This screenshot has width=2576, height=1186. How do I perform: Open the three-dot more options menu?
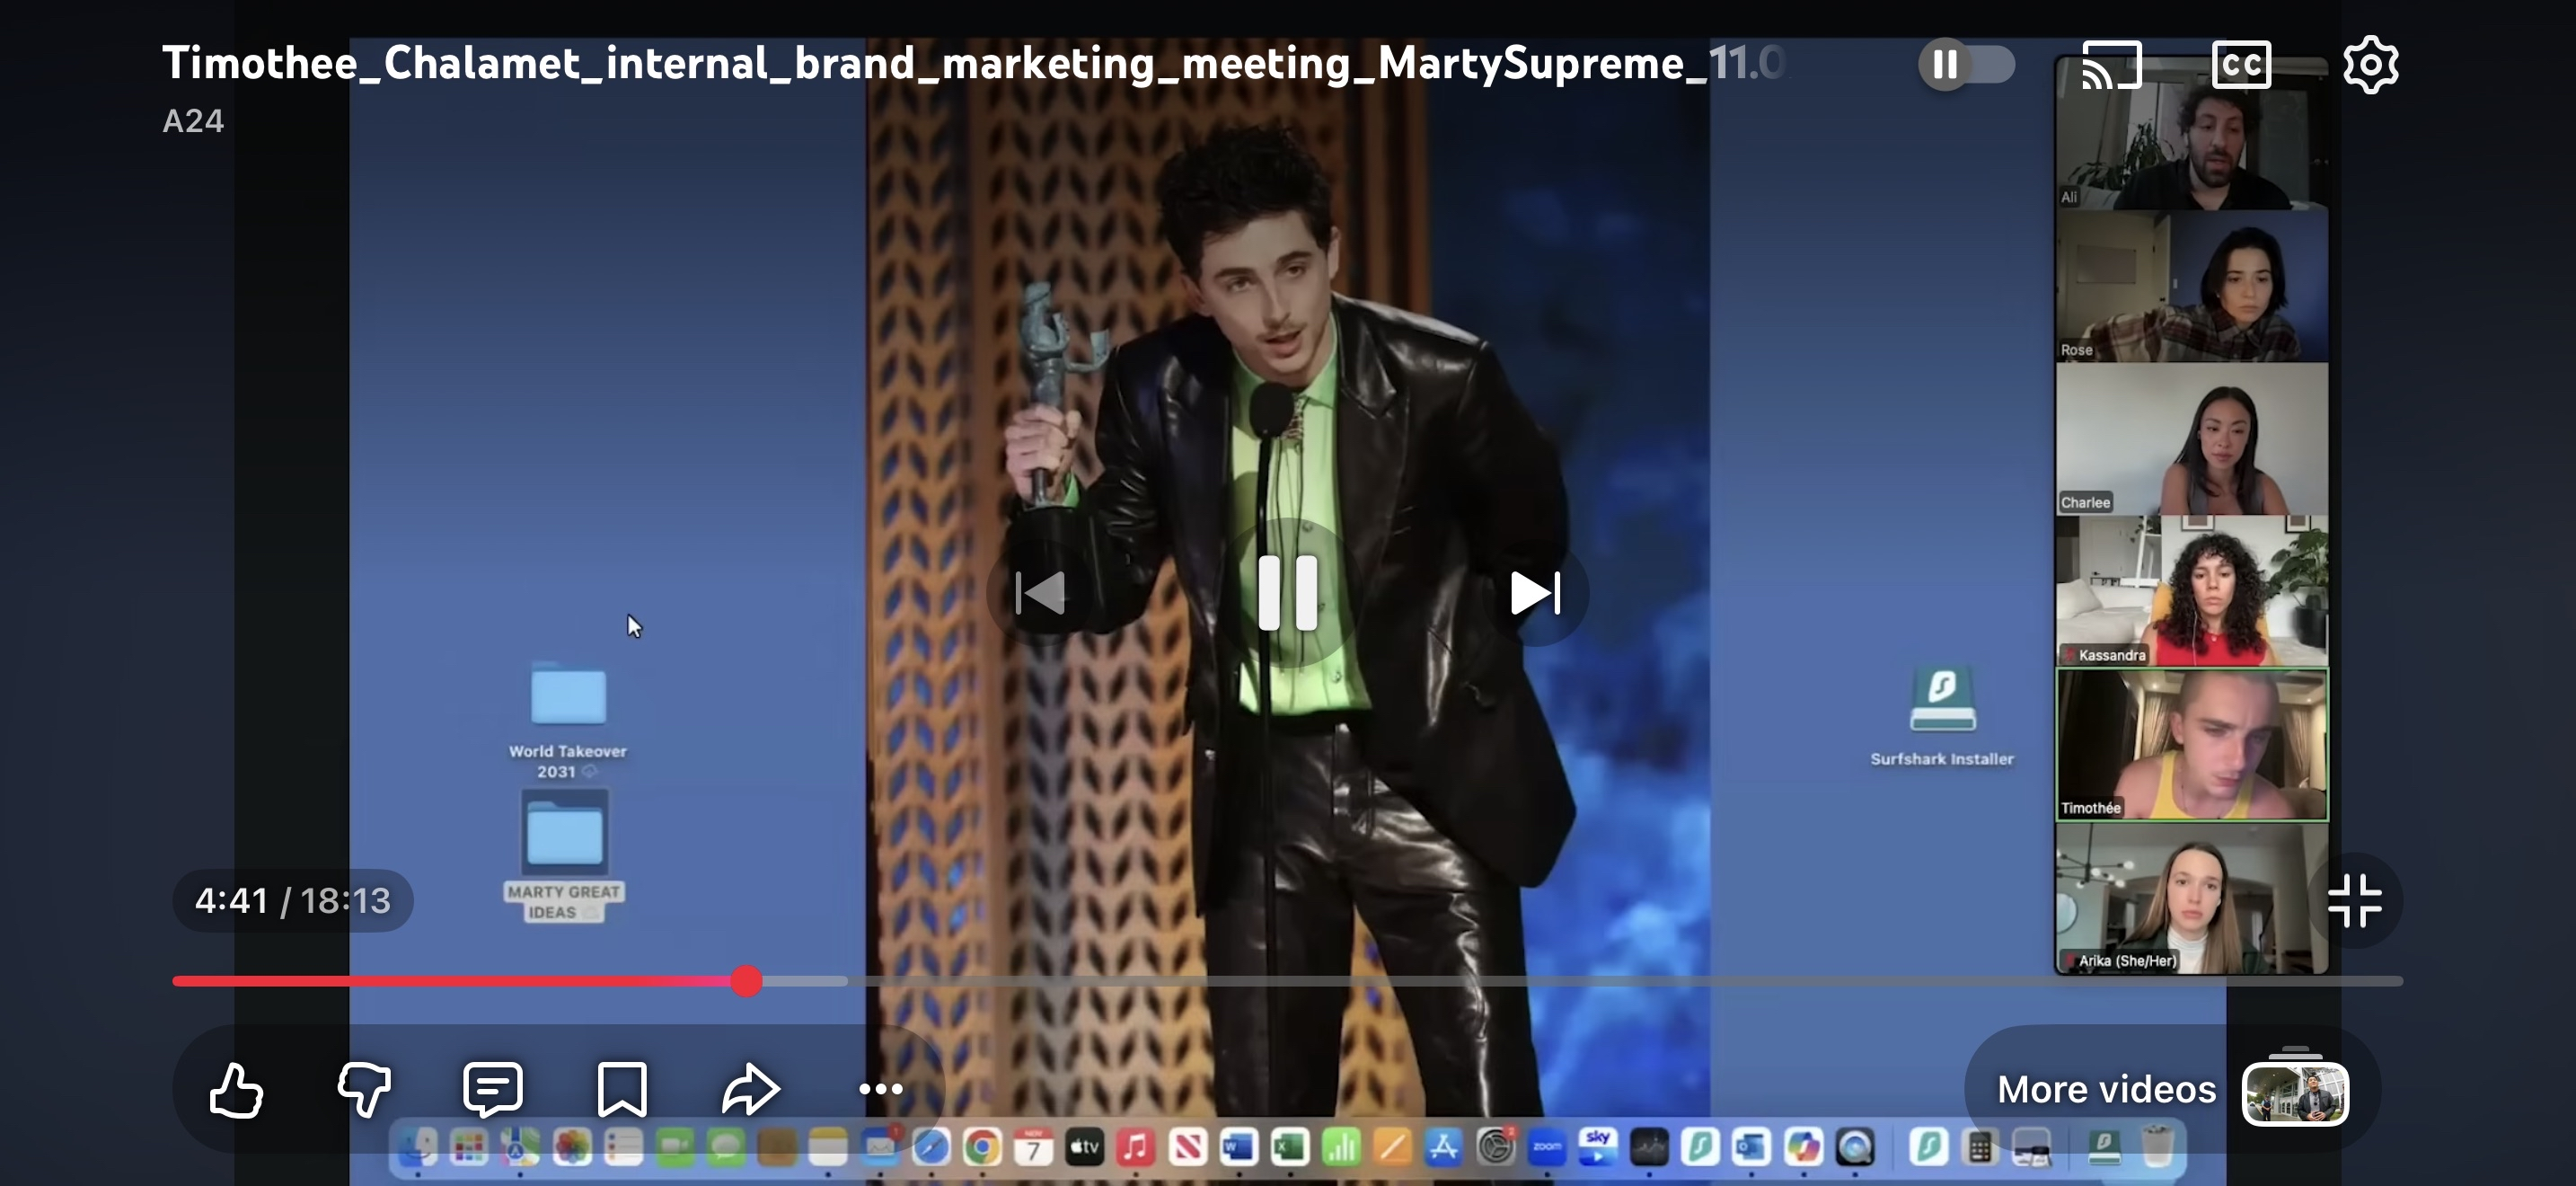(881, 1089)
